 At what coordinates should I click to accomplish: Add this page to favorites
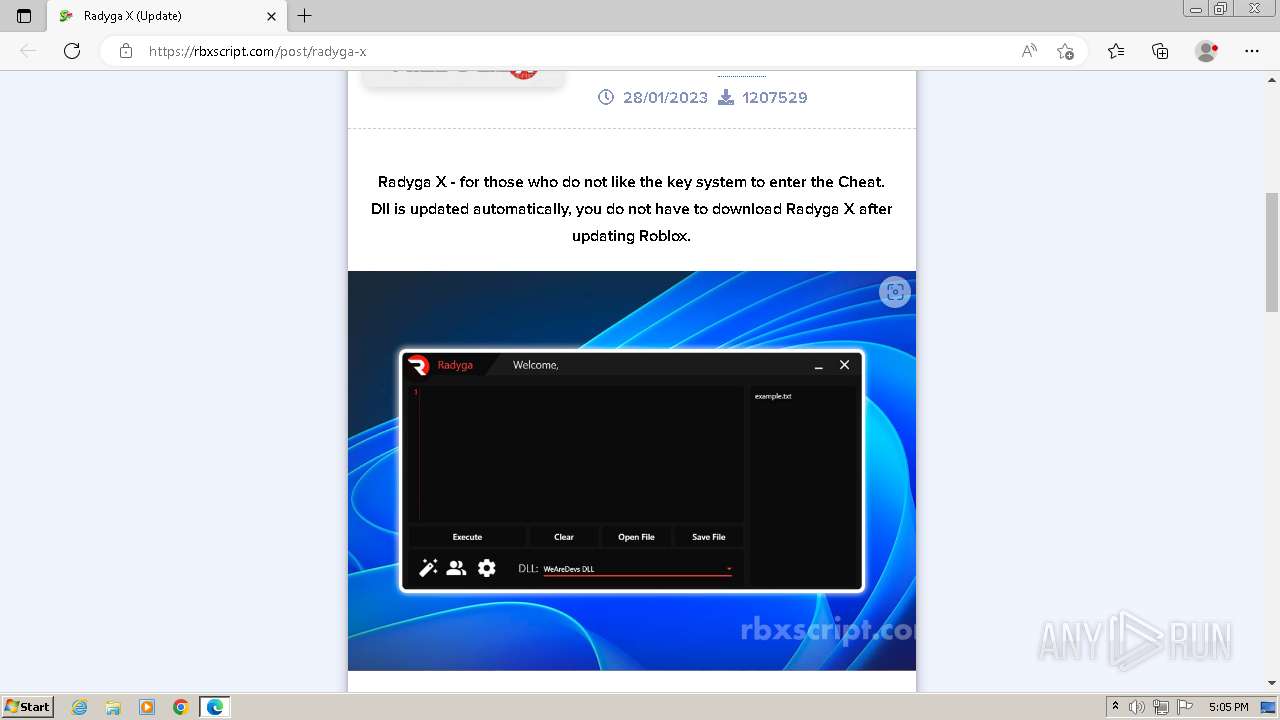pyautogui.click(x=1065, y=51)
